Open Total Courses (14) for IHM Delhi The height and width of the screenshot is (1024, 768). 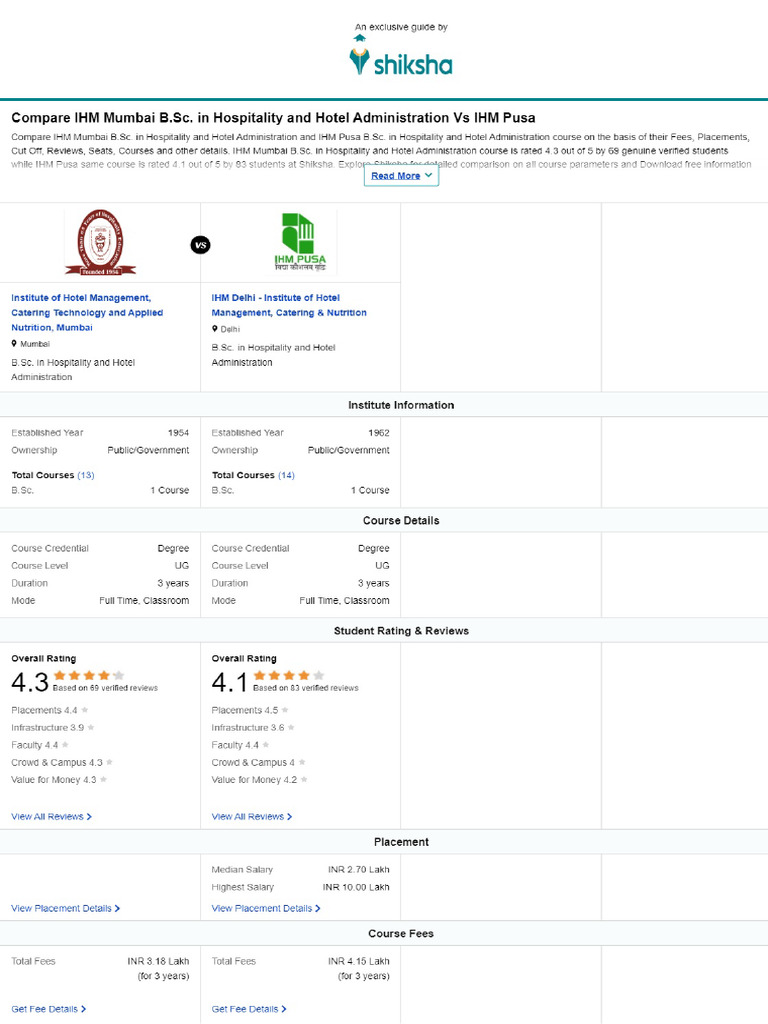pos(286,475)
